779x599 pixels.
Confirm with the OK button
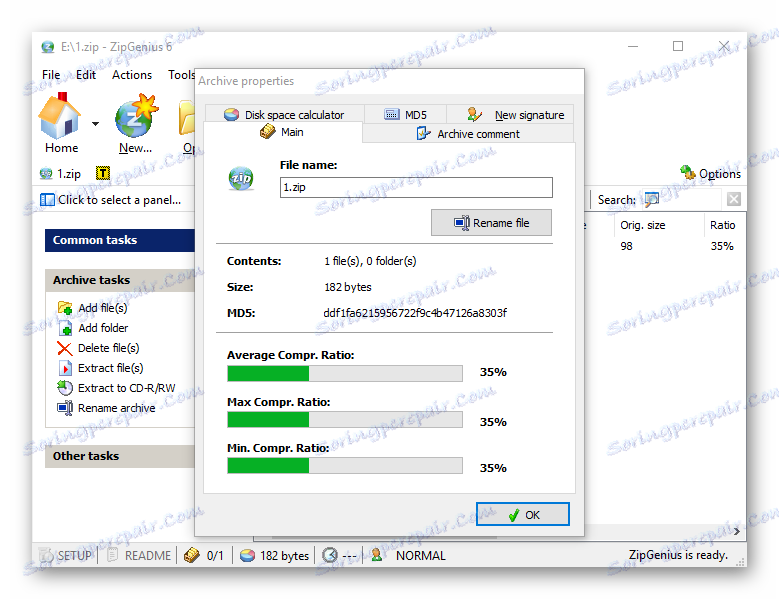point(523,514)
